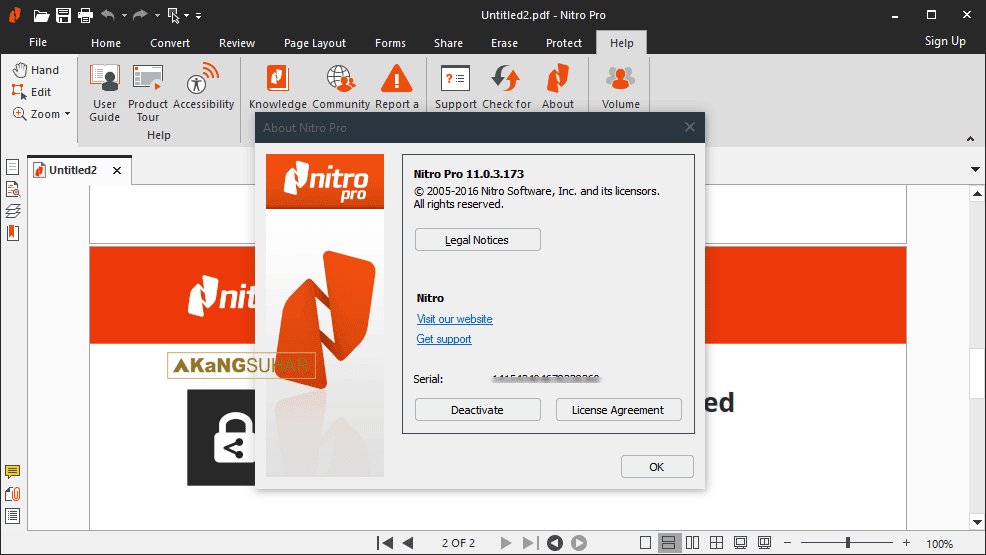Start the Product Tour
986x555 pixels.
(x=148, y=93)
